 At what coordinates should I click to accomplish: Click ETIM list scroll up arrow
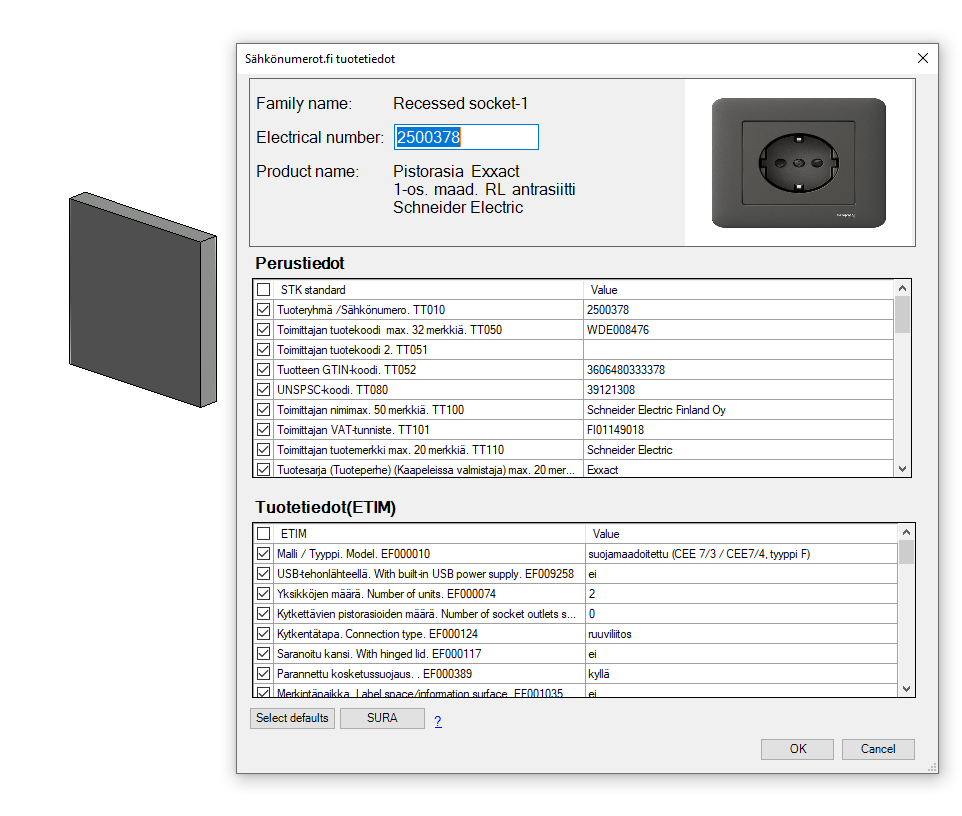[906, 532]
